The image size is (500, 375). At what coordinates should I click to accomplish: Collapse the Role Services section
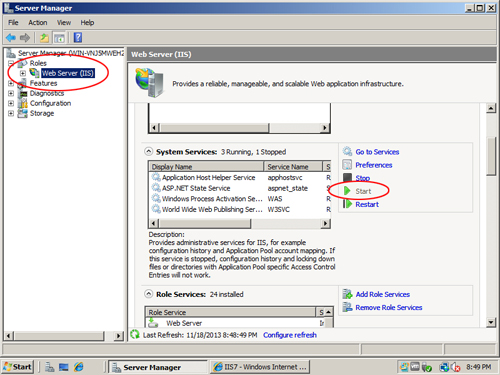149,294
